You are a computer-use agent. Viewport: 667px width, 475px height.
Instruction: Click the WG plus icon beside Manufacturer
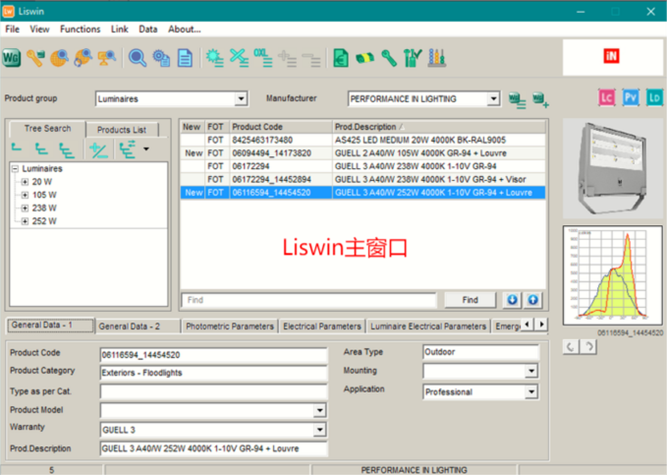click(x=540, y=100)
